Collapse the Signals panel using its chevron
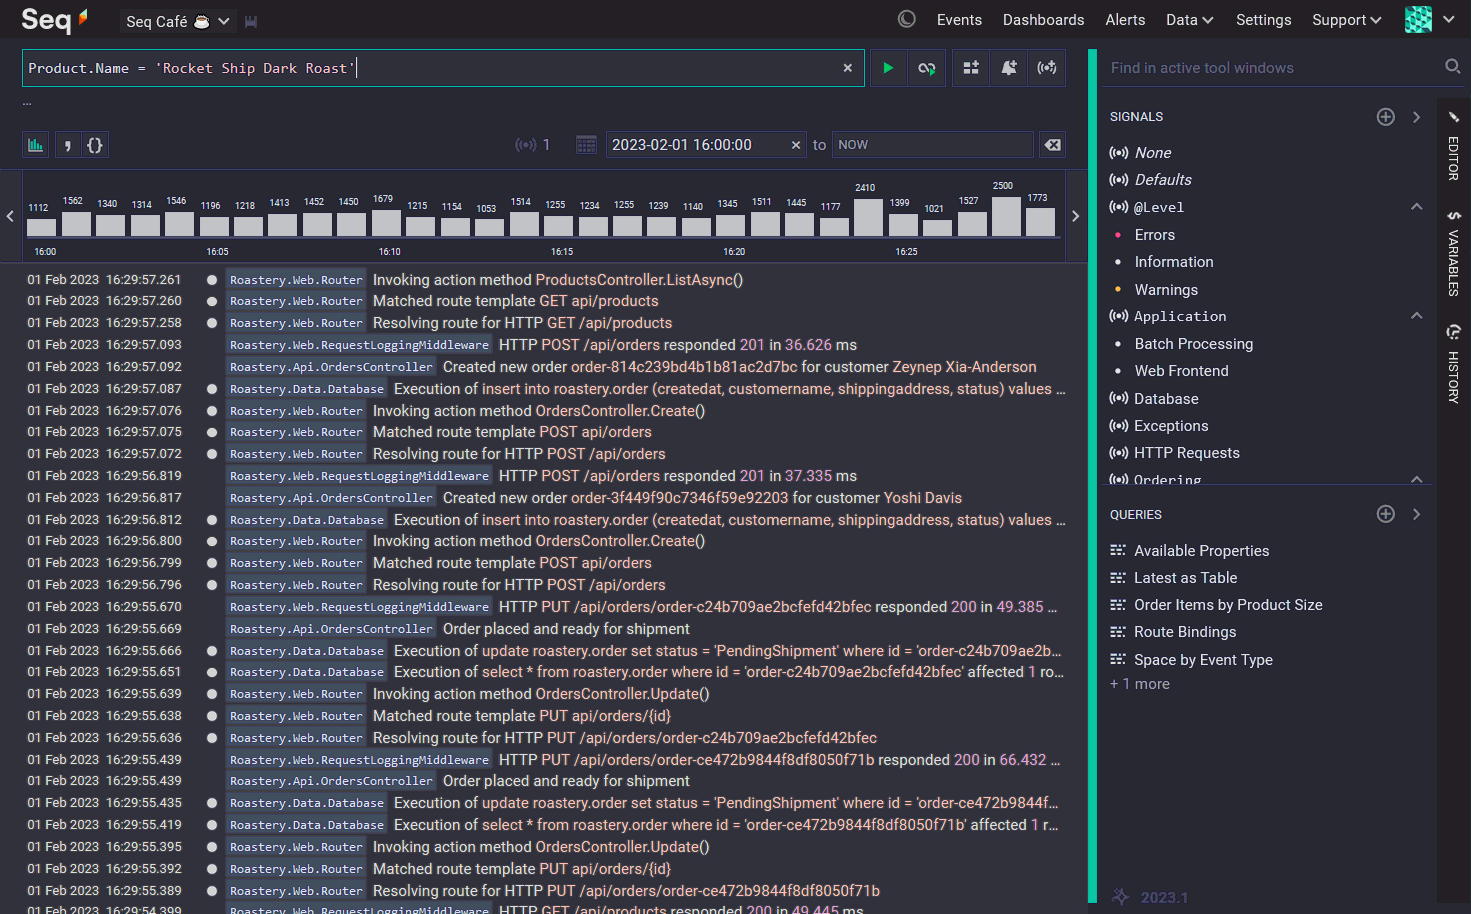Viewport: 1471px width, 914px height. (1416, 117)
